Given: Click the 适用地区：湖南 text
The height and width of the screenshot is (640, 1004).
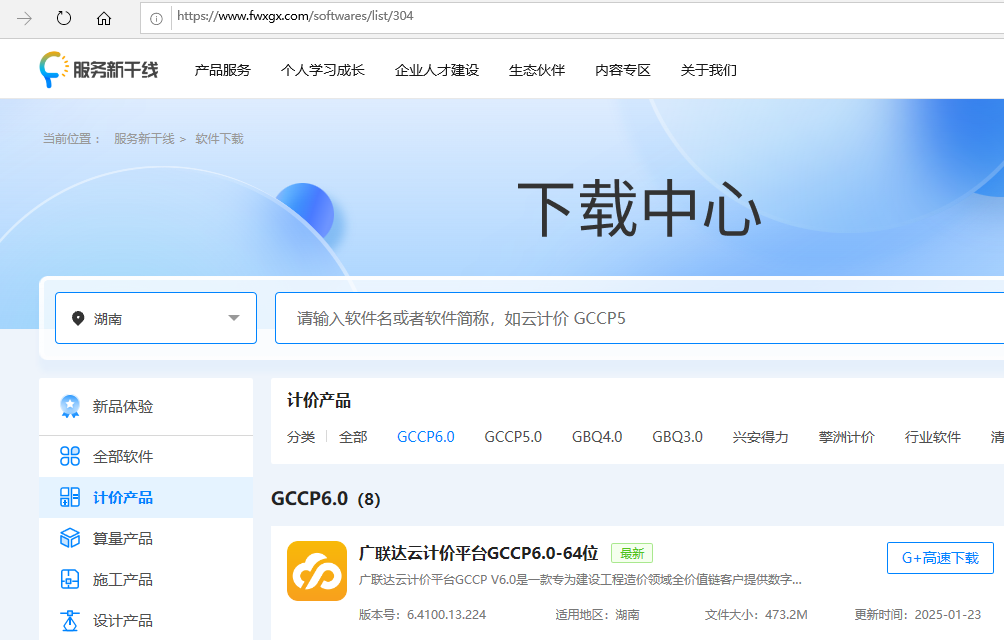Looking at the screenshot, I should (x=597, y=614).
